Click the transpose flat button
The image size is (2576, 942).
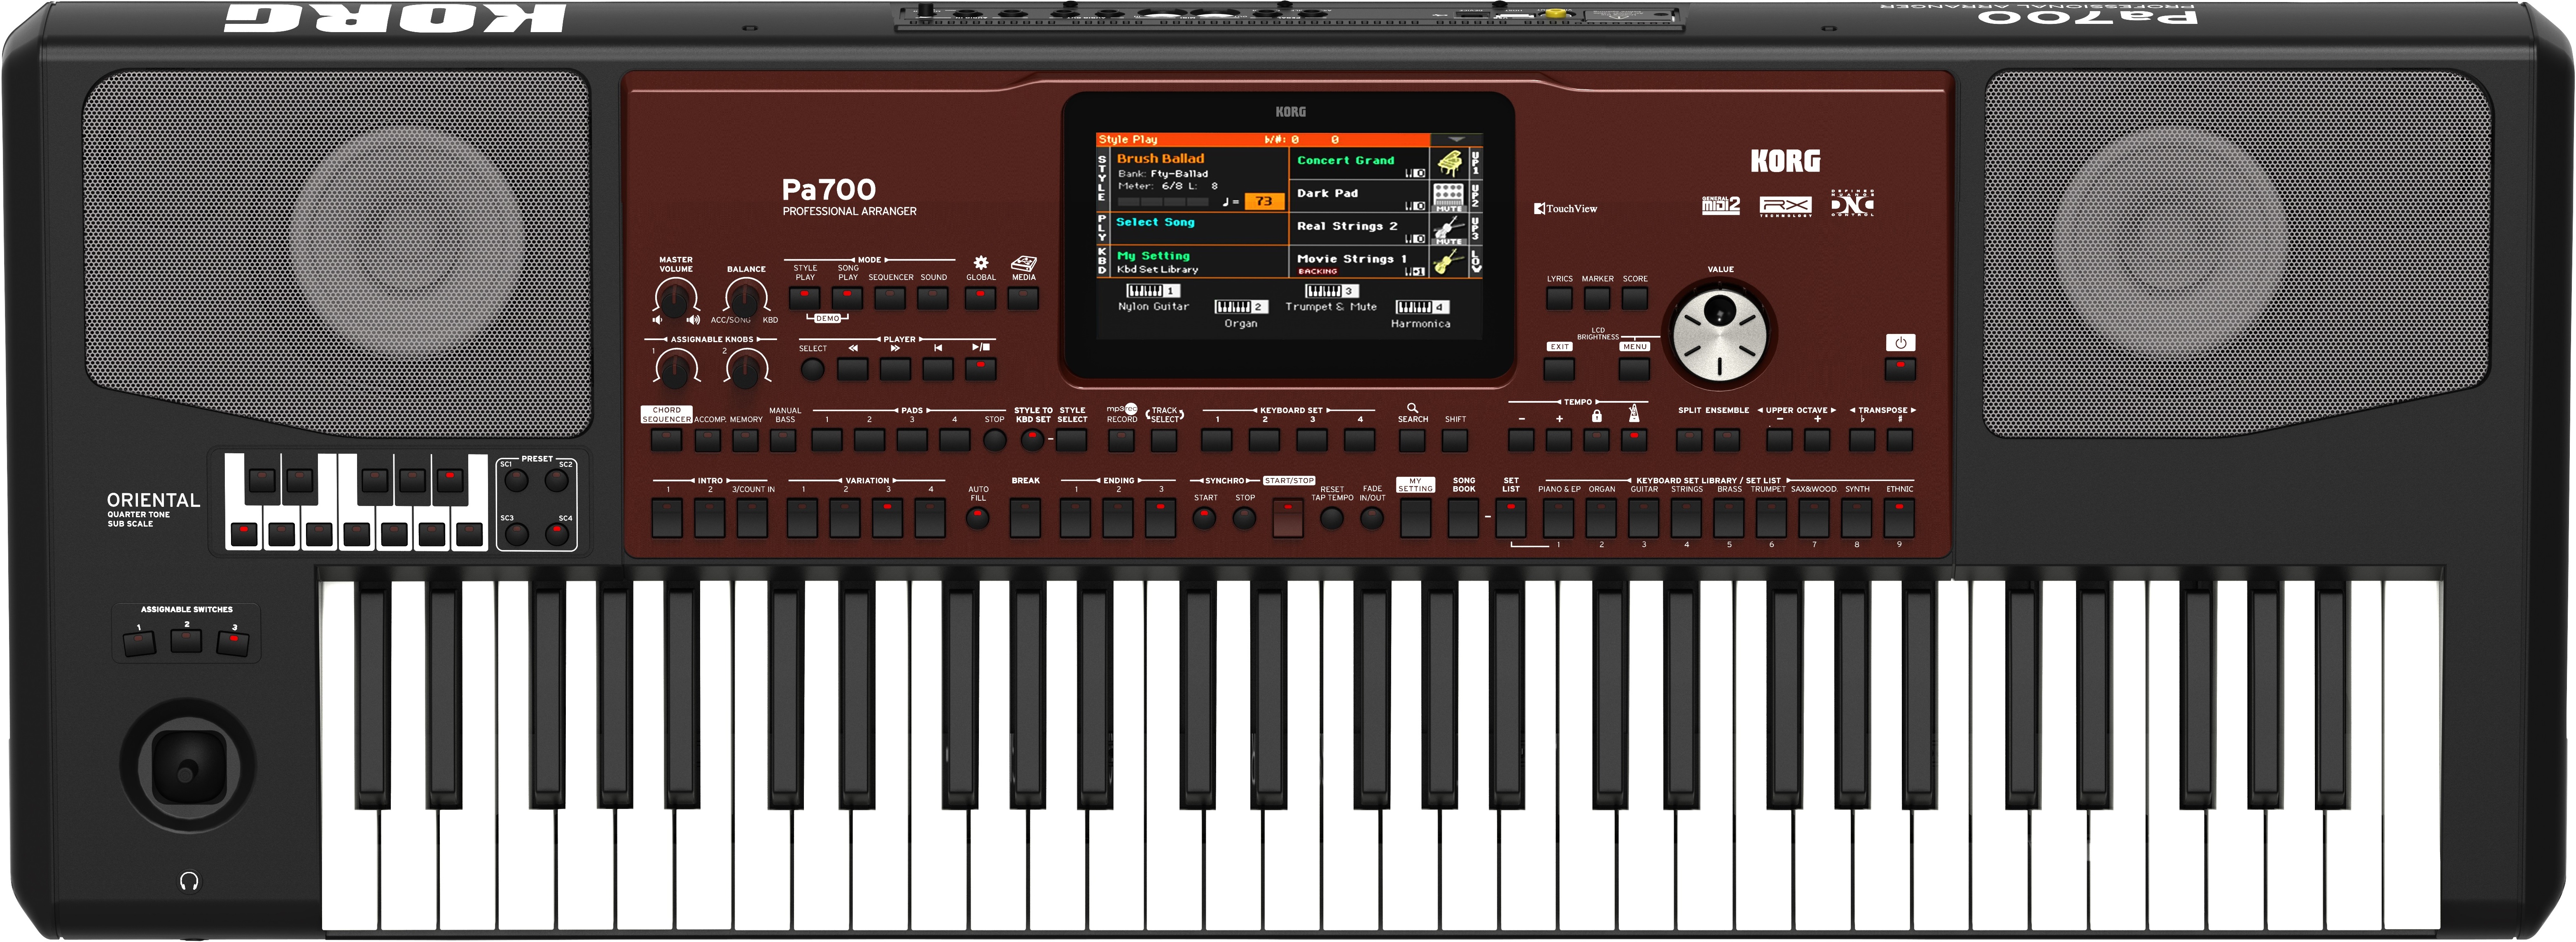pos(1862,440)
